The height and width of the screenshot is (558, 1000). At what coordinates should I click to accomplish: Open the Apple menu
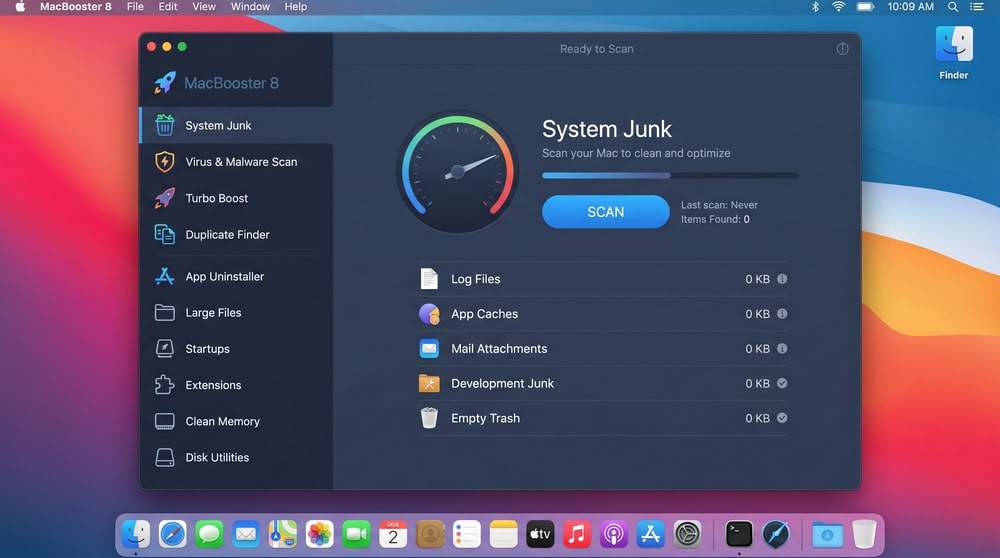20,6
